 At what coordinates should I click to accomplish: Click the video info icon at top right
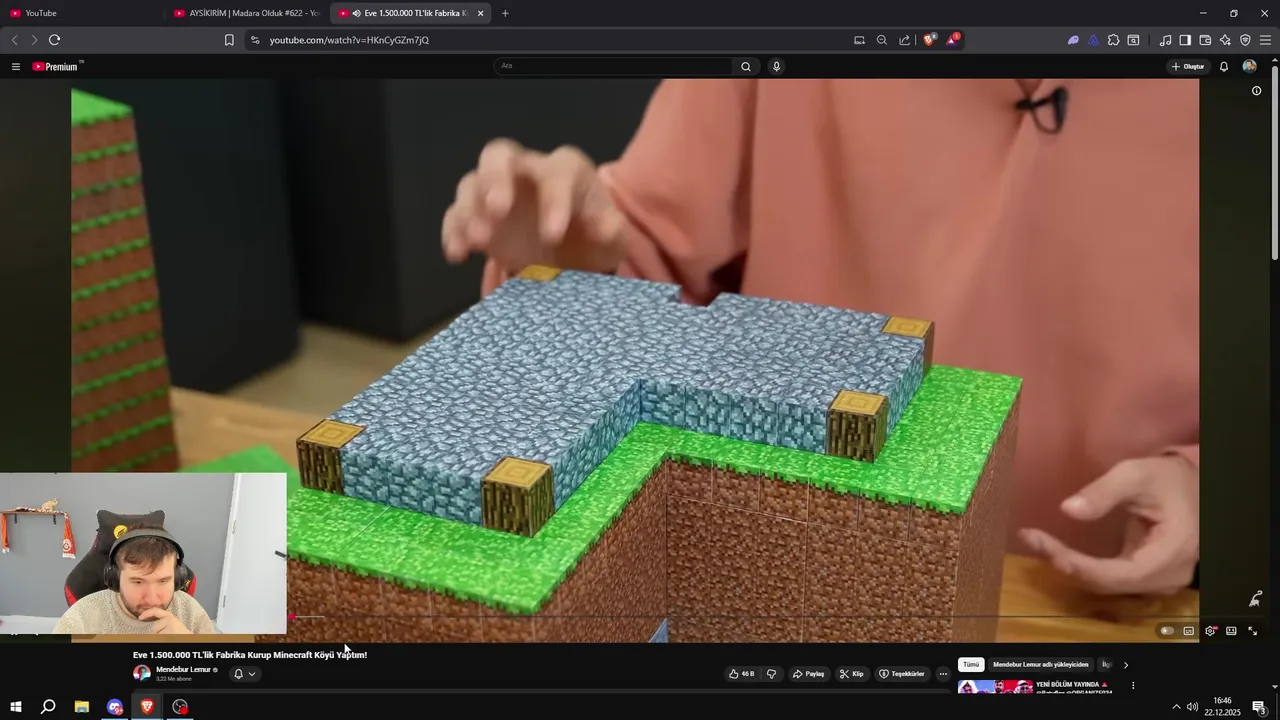pyautogui.click(x=1257, y=91)
